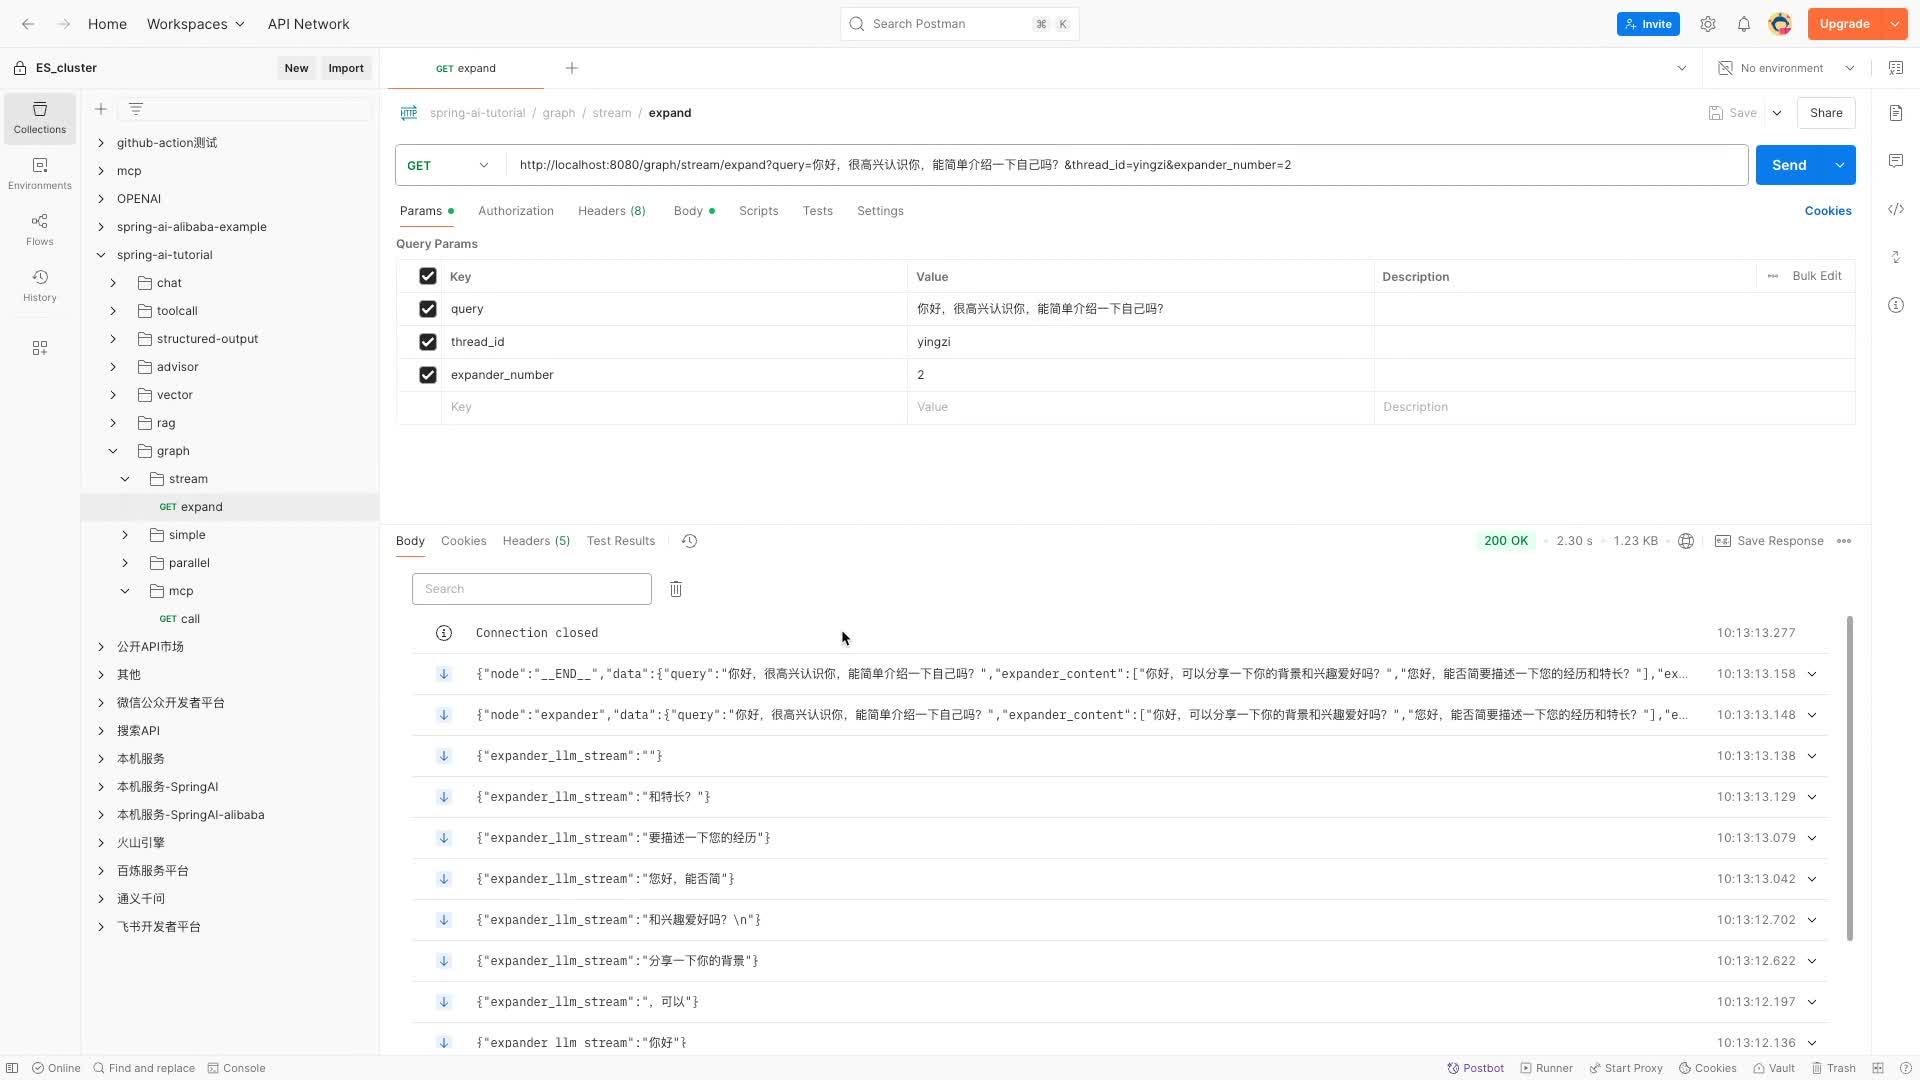The width and height of the screenshot is (1920, 1080).
Task: Open the configure workspace sidebar grid icon
Action: pos(40,348)
